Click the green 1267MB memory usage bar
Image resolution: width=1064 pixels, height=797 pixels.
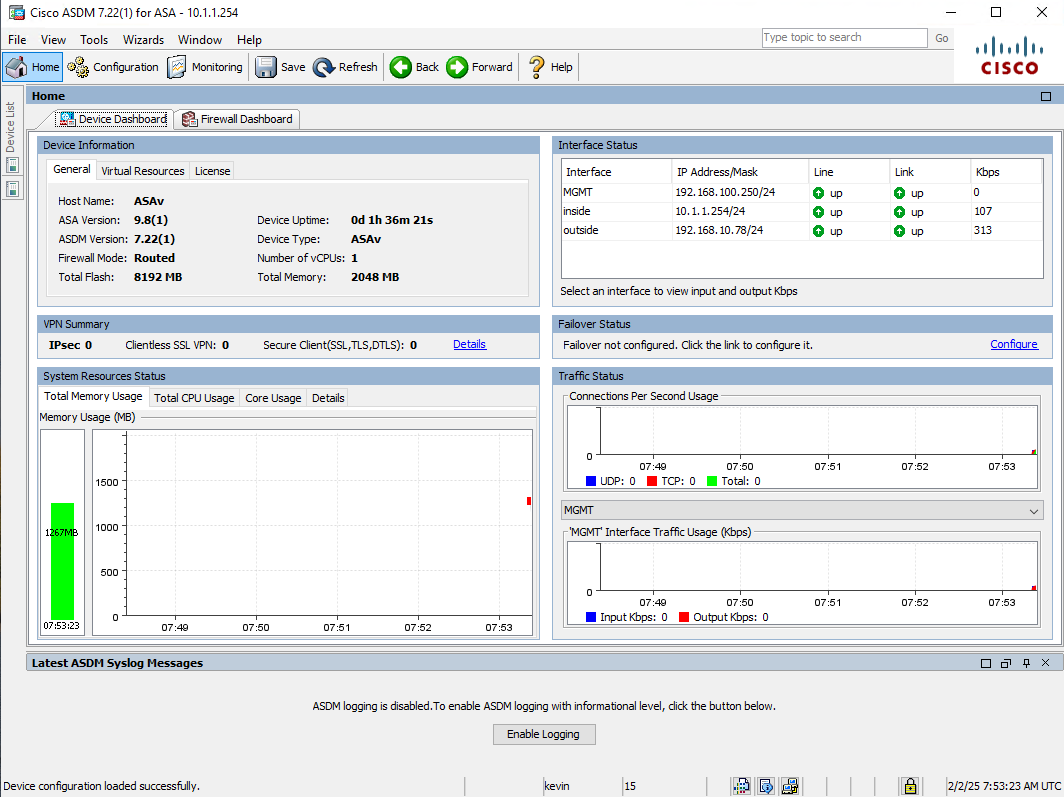coord(62,561)
